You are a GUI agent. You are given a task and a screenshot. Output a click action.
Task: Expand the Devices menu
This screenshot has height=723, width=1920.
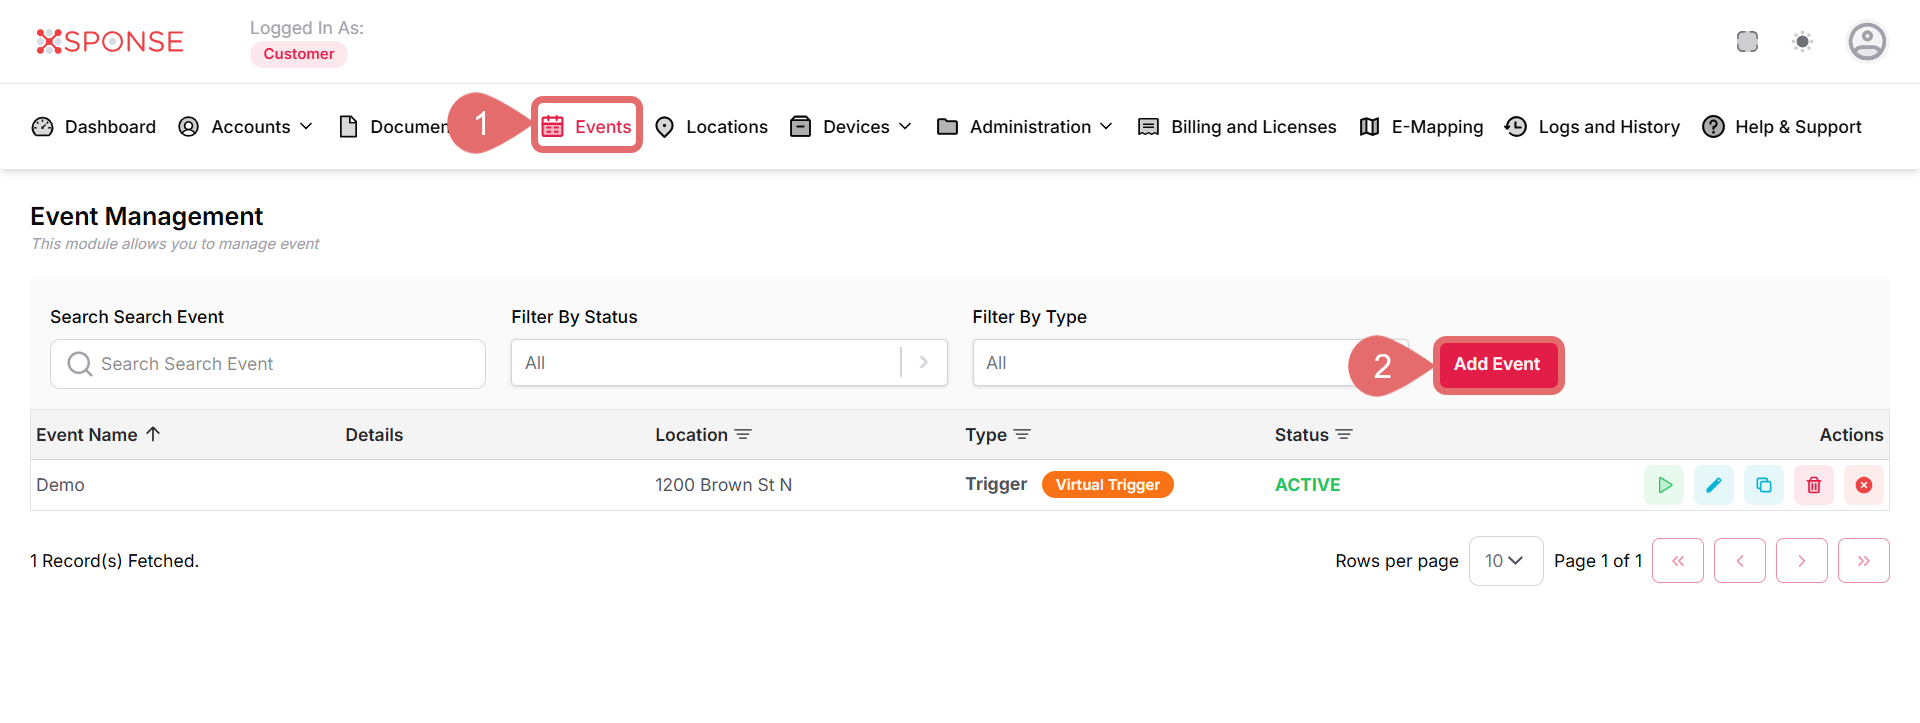[851, 127]
